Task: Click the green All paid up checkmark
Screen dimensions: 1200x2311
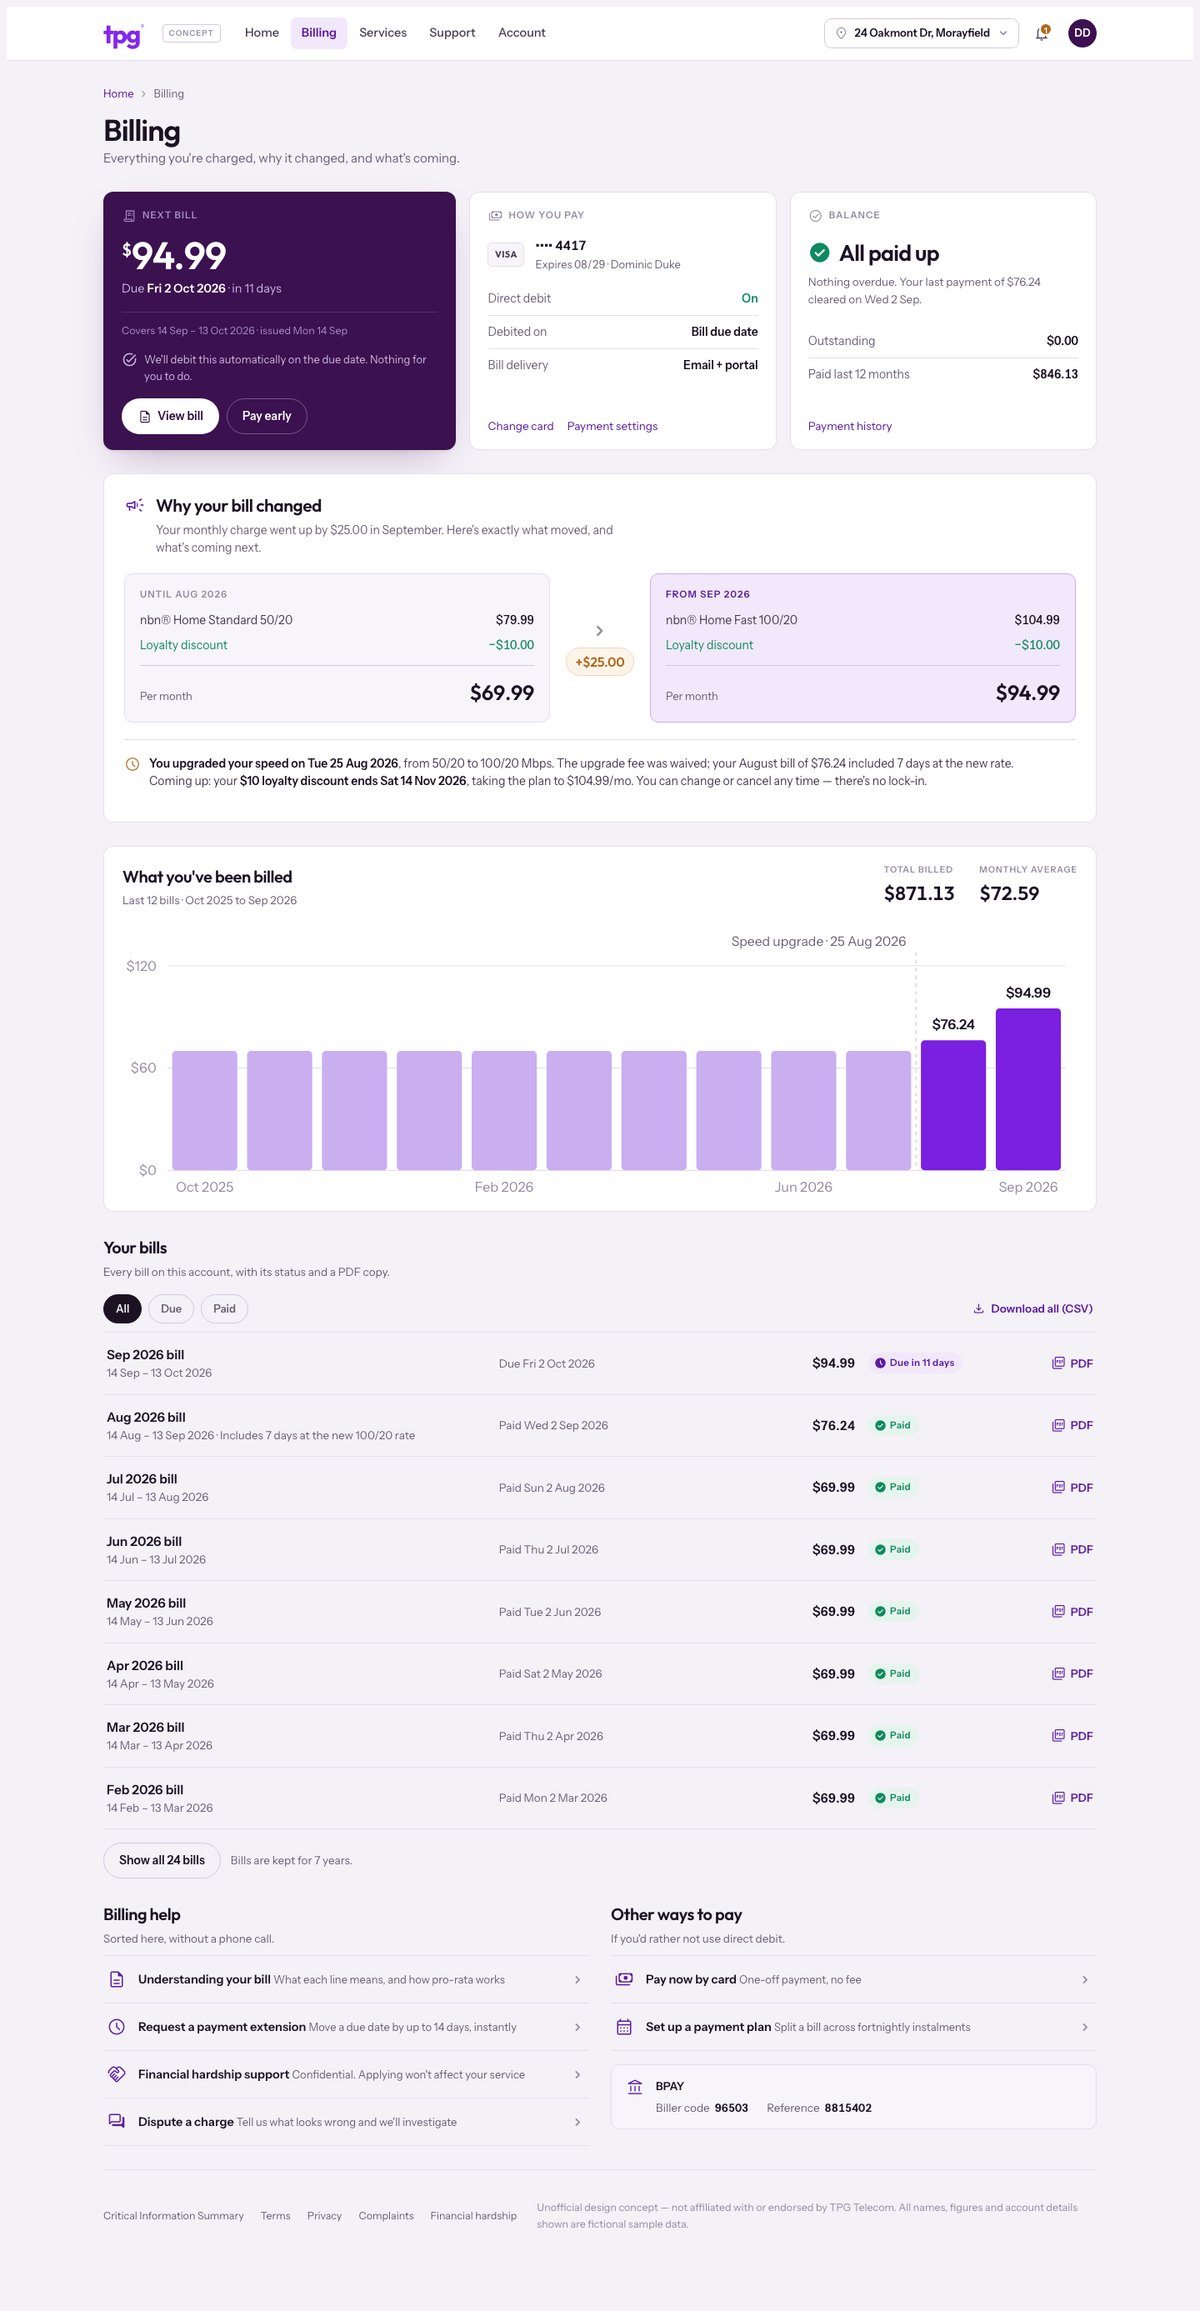Action: click(819, 253)
